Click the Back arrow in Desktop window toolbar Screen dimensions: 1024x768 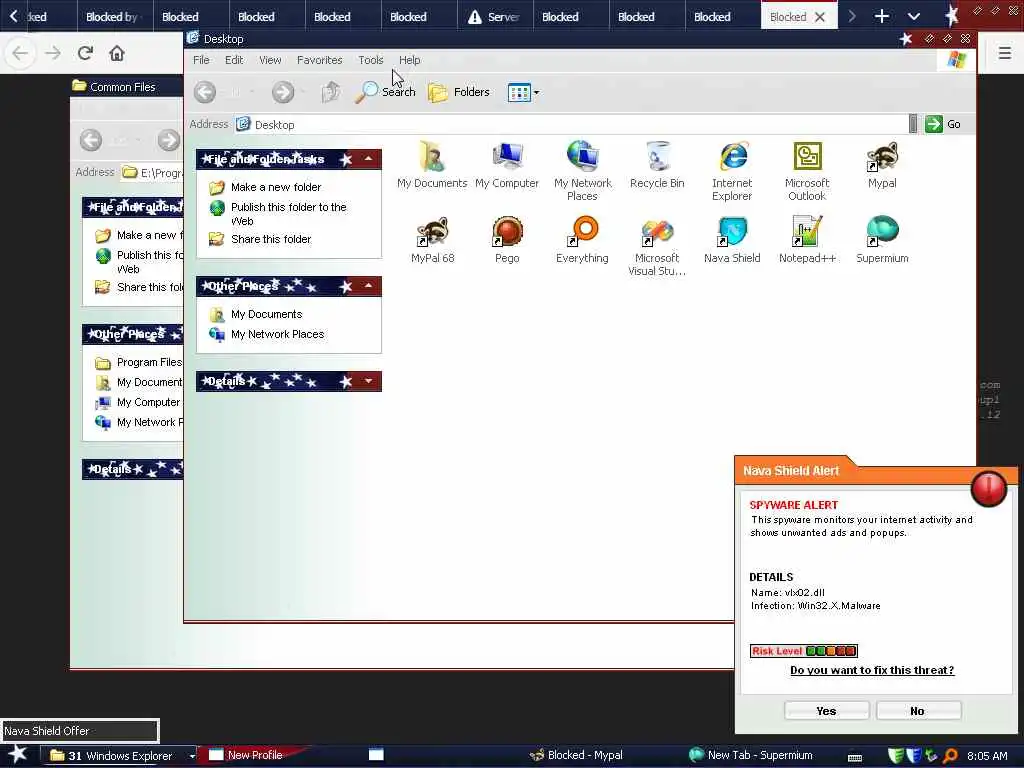[x=205, y=92]
